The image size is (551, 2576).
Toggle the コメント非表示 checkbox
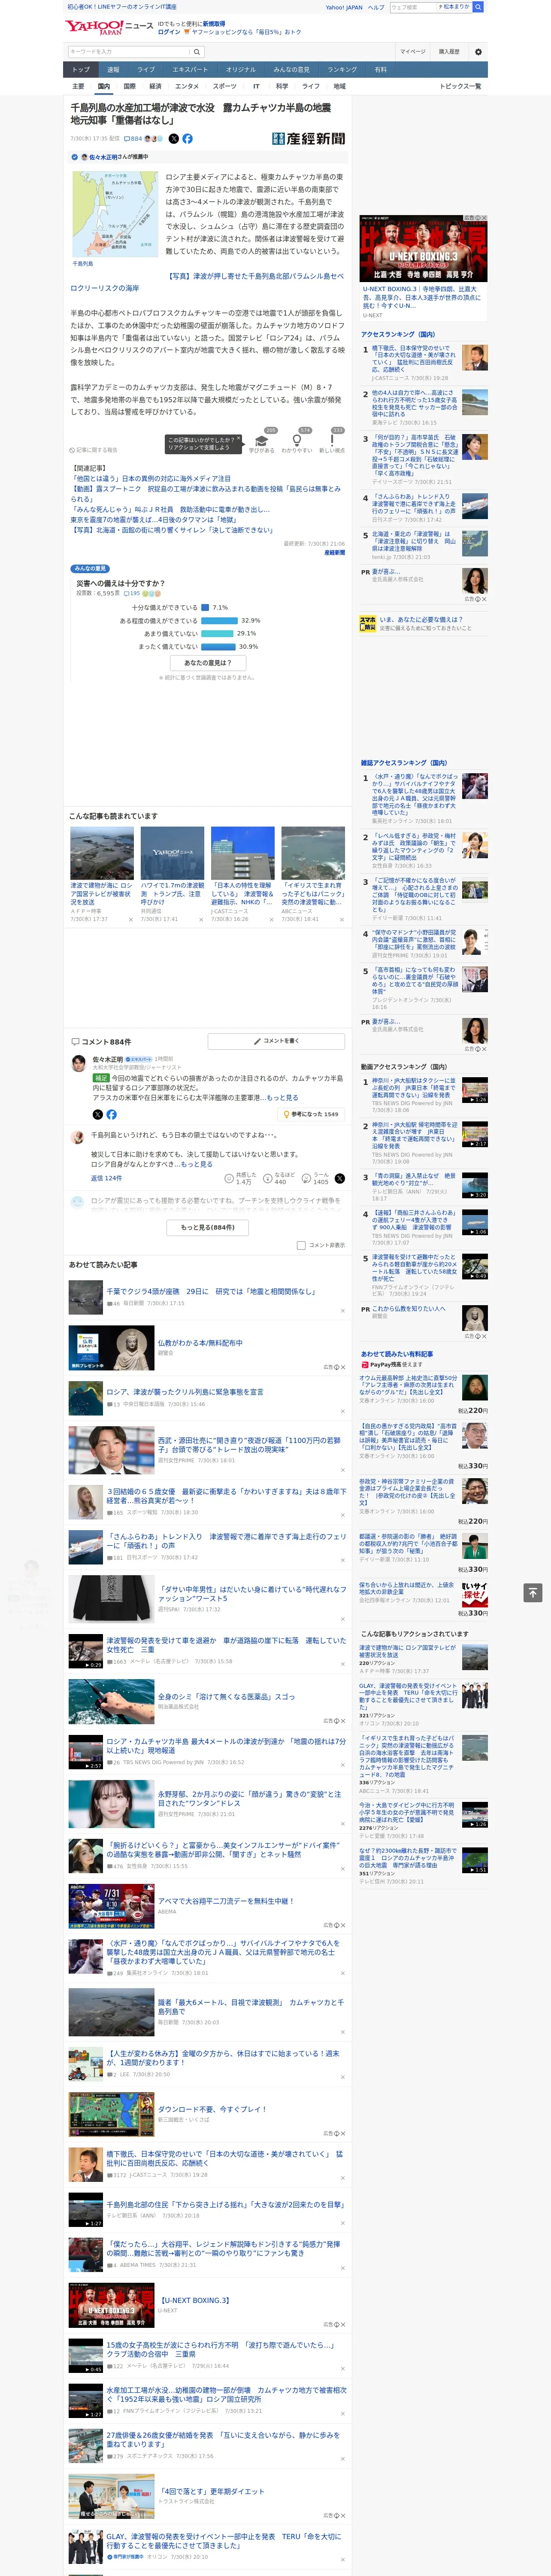301,1245
